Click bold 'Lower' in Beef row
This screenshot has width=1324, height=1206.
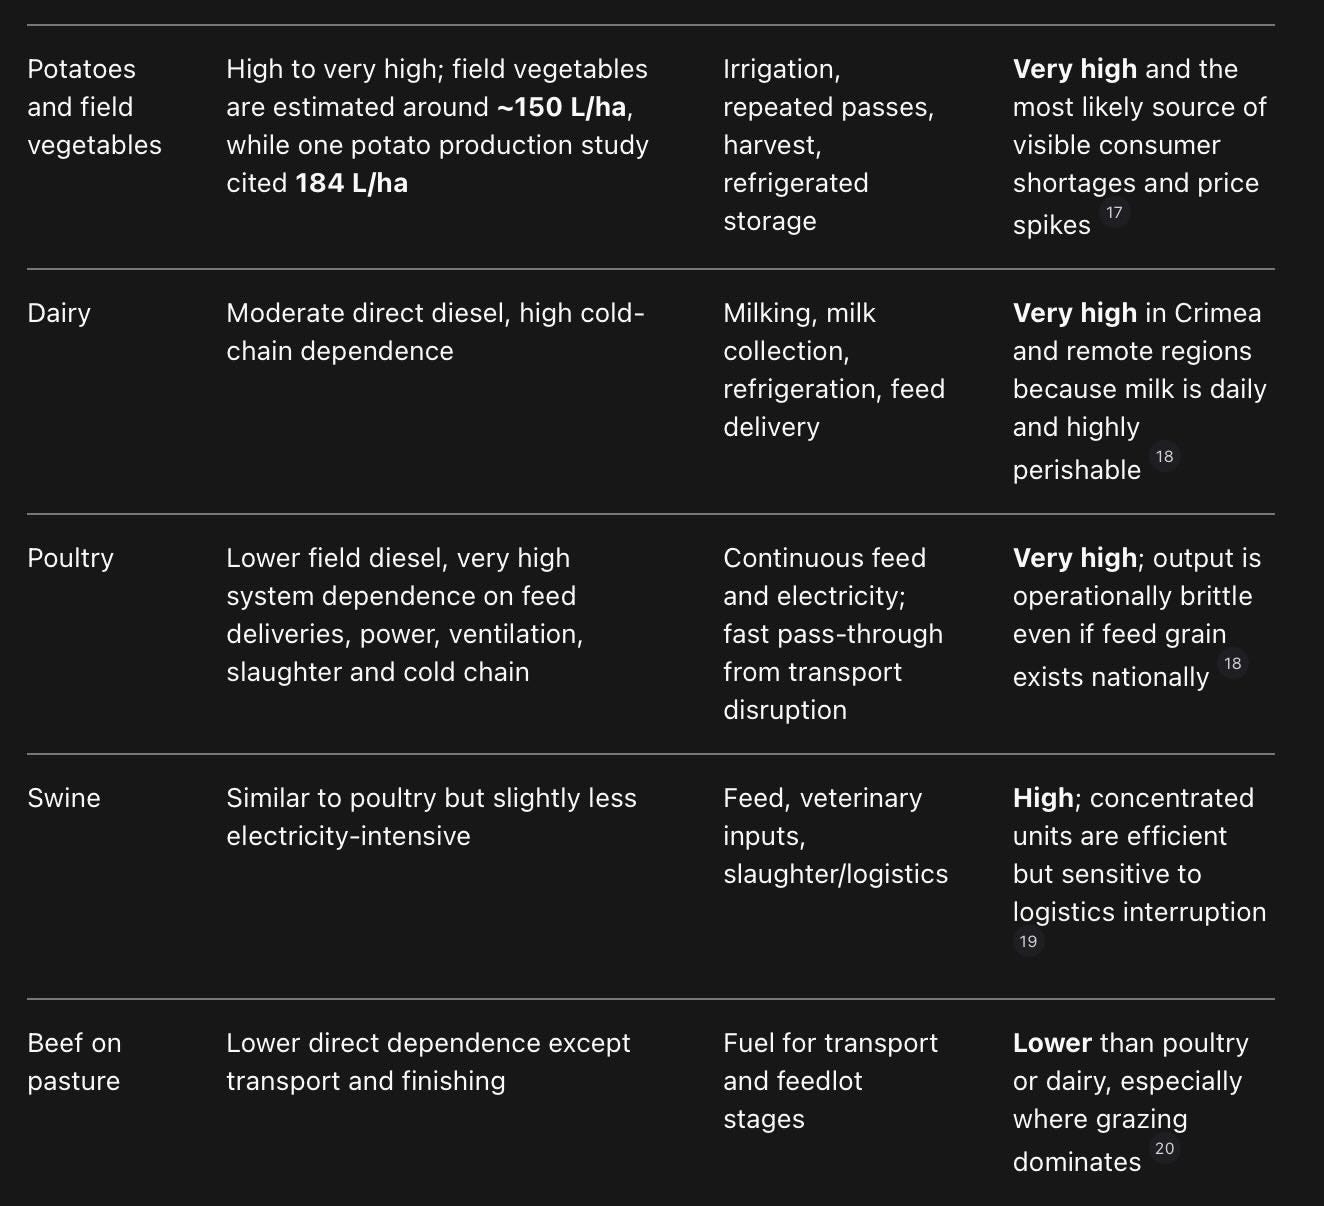[1052, 1043]
